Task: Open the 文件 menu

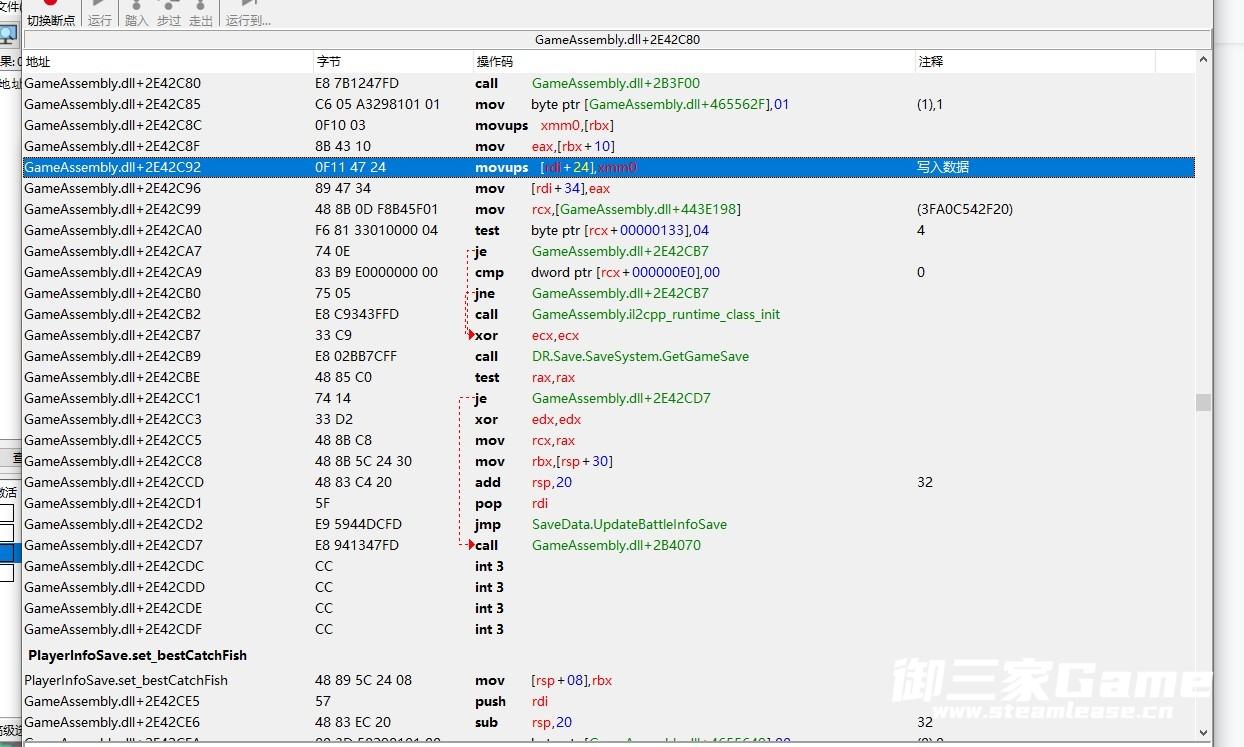Action: coord(8,6)
